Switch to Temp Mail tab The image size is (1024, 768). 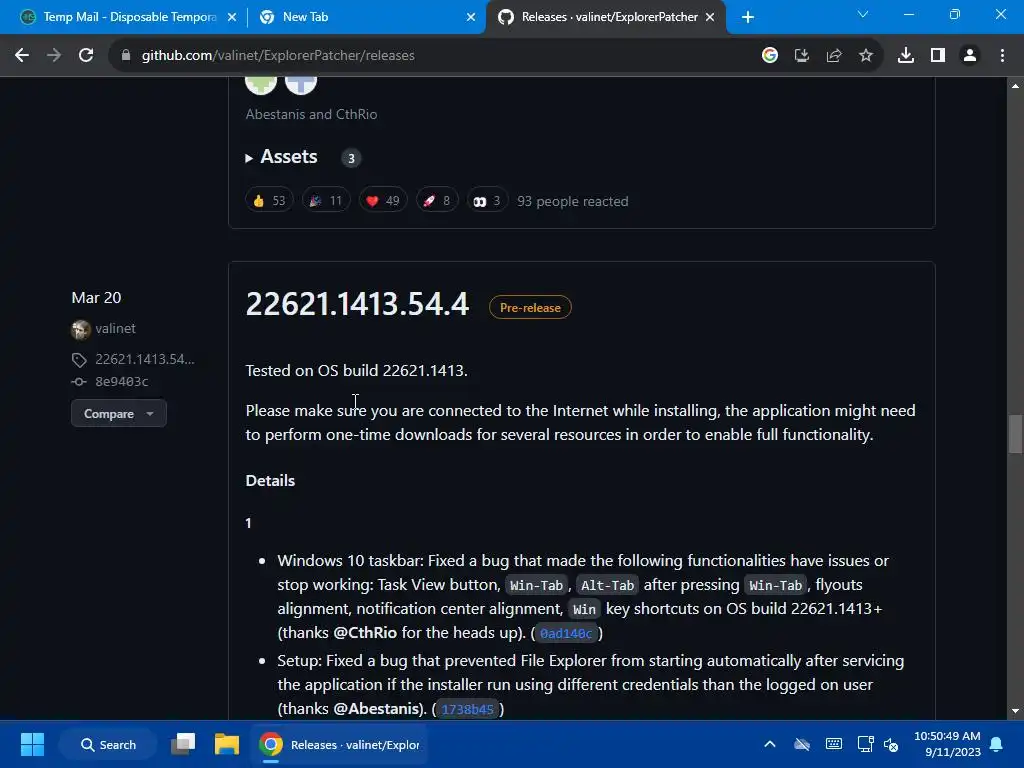click(129, 17)
